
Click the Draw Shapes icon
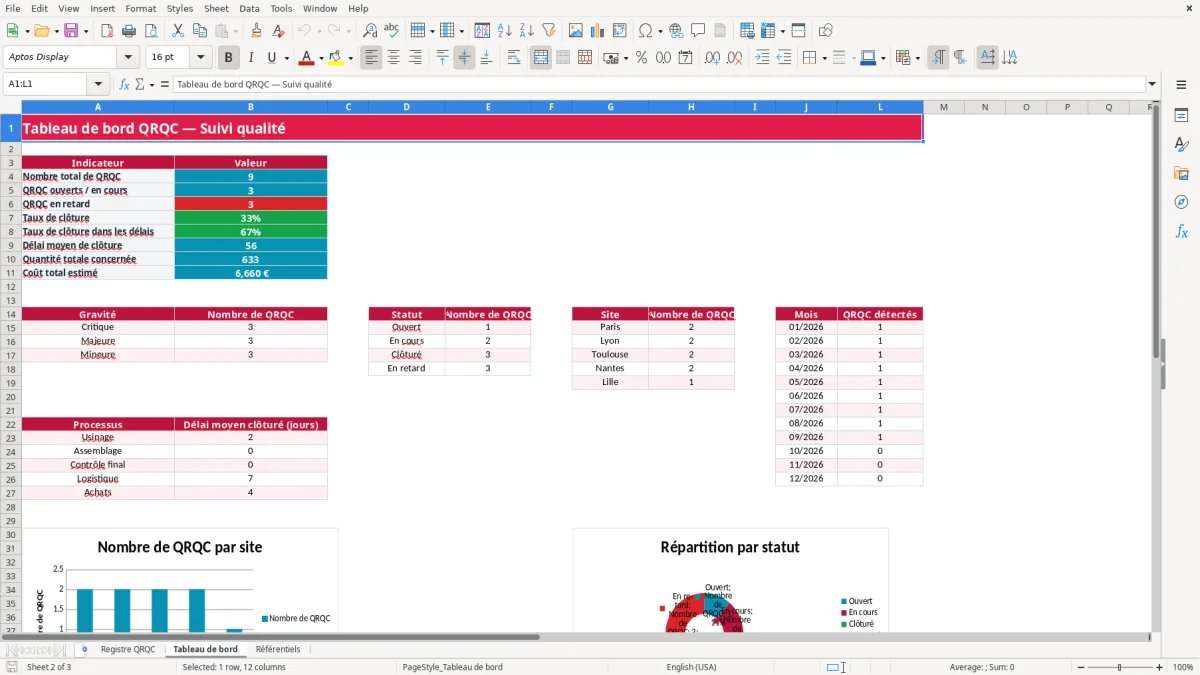tap(826, 31)
